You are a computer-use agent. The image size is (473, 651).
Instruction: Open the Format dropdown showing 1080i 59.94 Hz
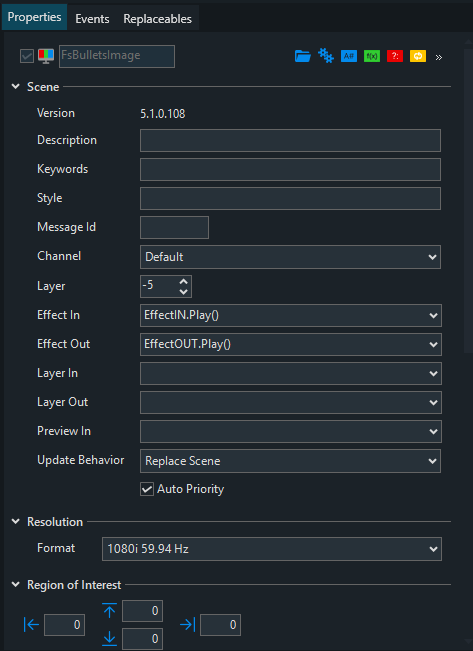tap(272, 549)
